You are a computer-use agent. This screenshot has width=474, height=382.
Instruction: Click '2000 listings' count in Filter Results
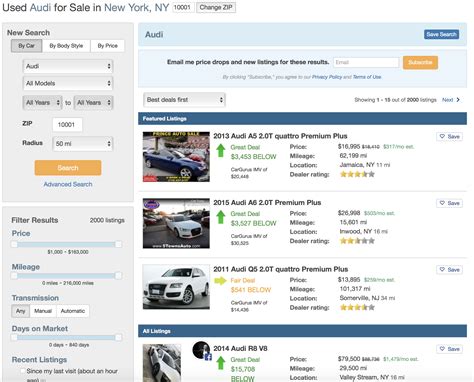click(x=107, y=220)
